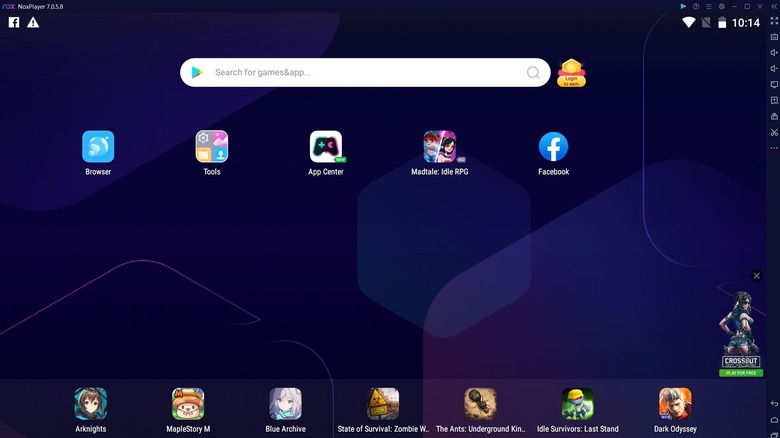This screenshot has height=438, width=780.
Task: Click Play For Free on Crossout ad
Action: click(740, 373)
